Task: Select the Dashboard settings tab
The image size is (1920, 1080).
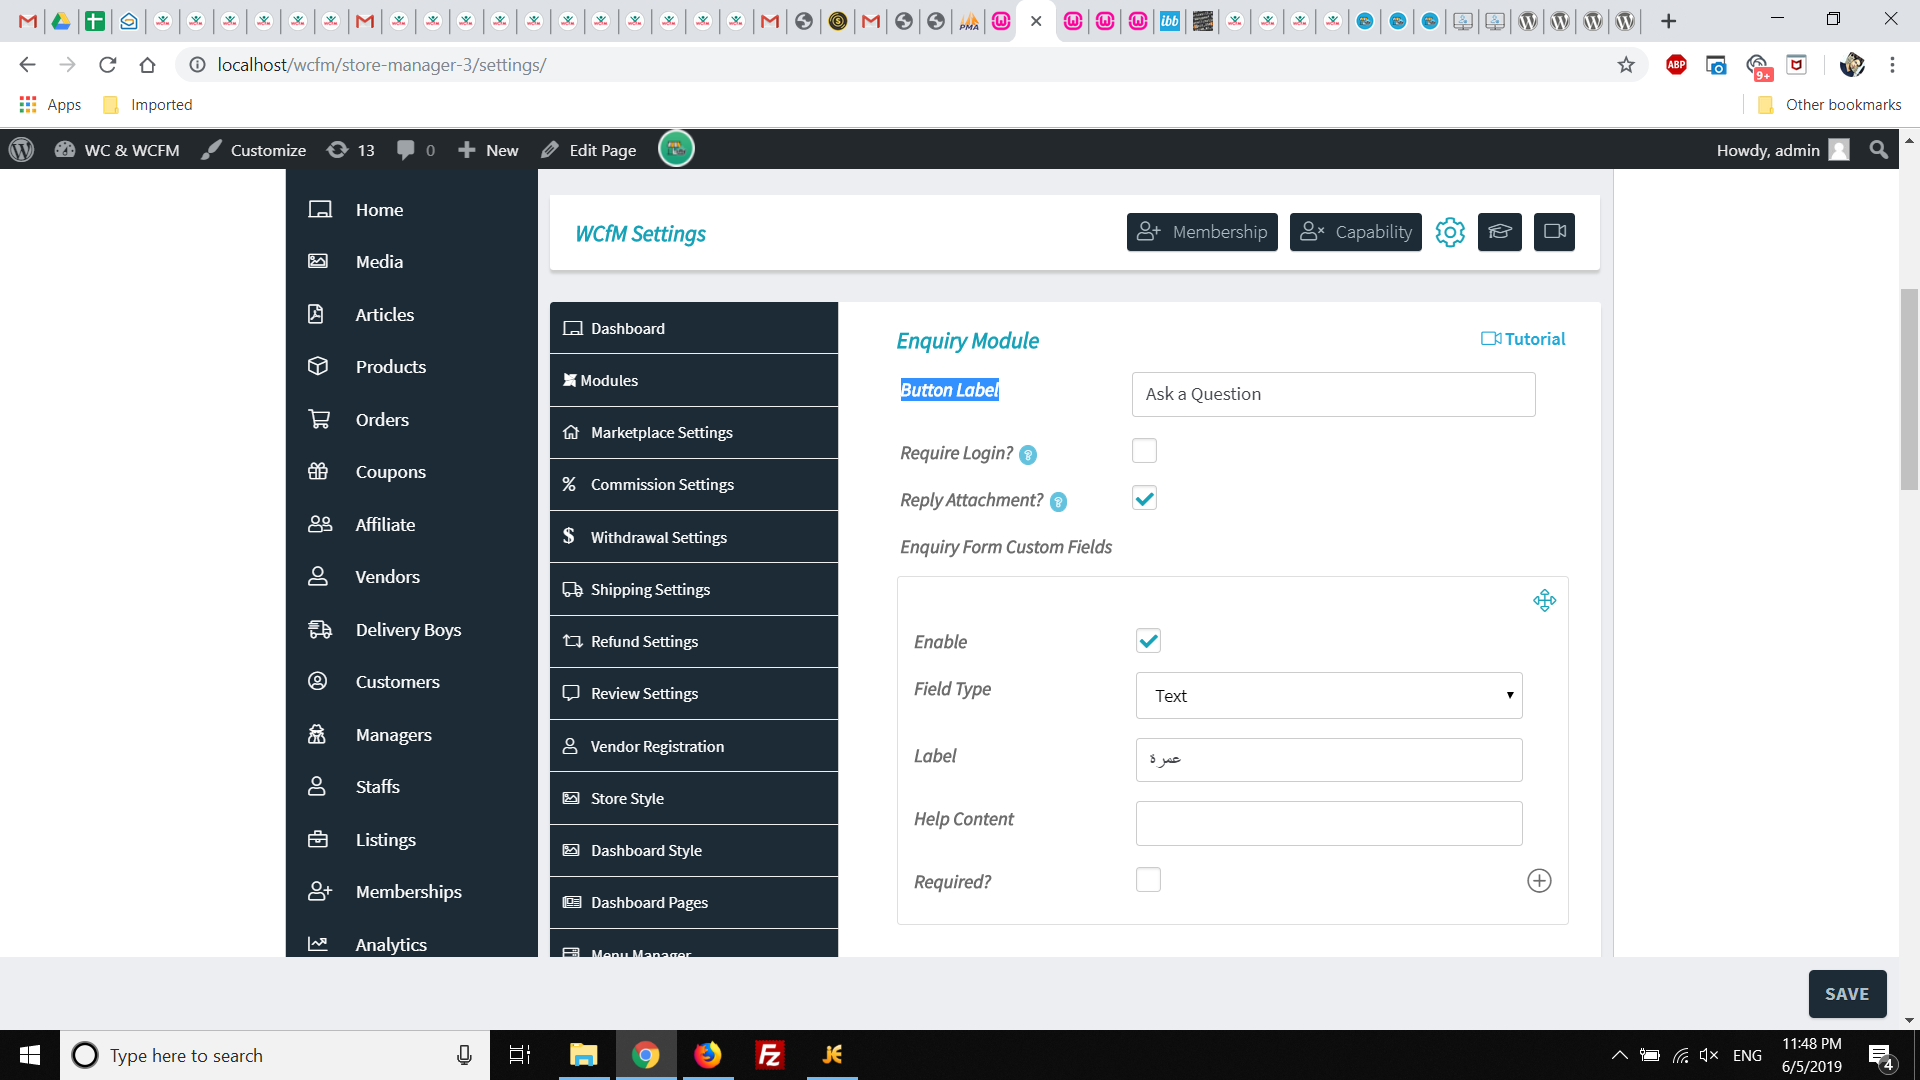Action: click(x=694, y=328)
